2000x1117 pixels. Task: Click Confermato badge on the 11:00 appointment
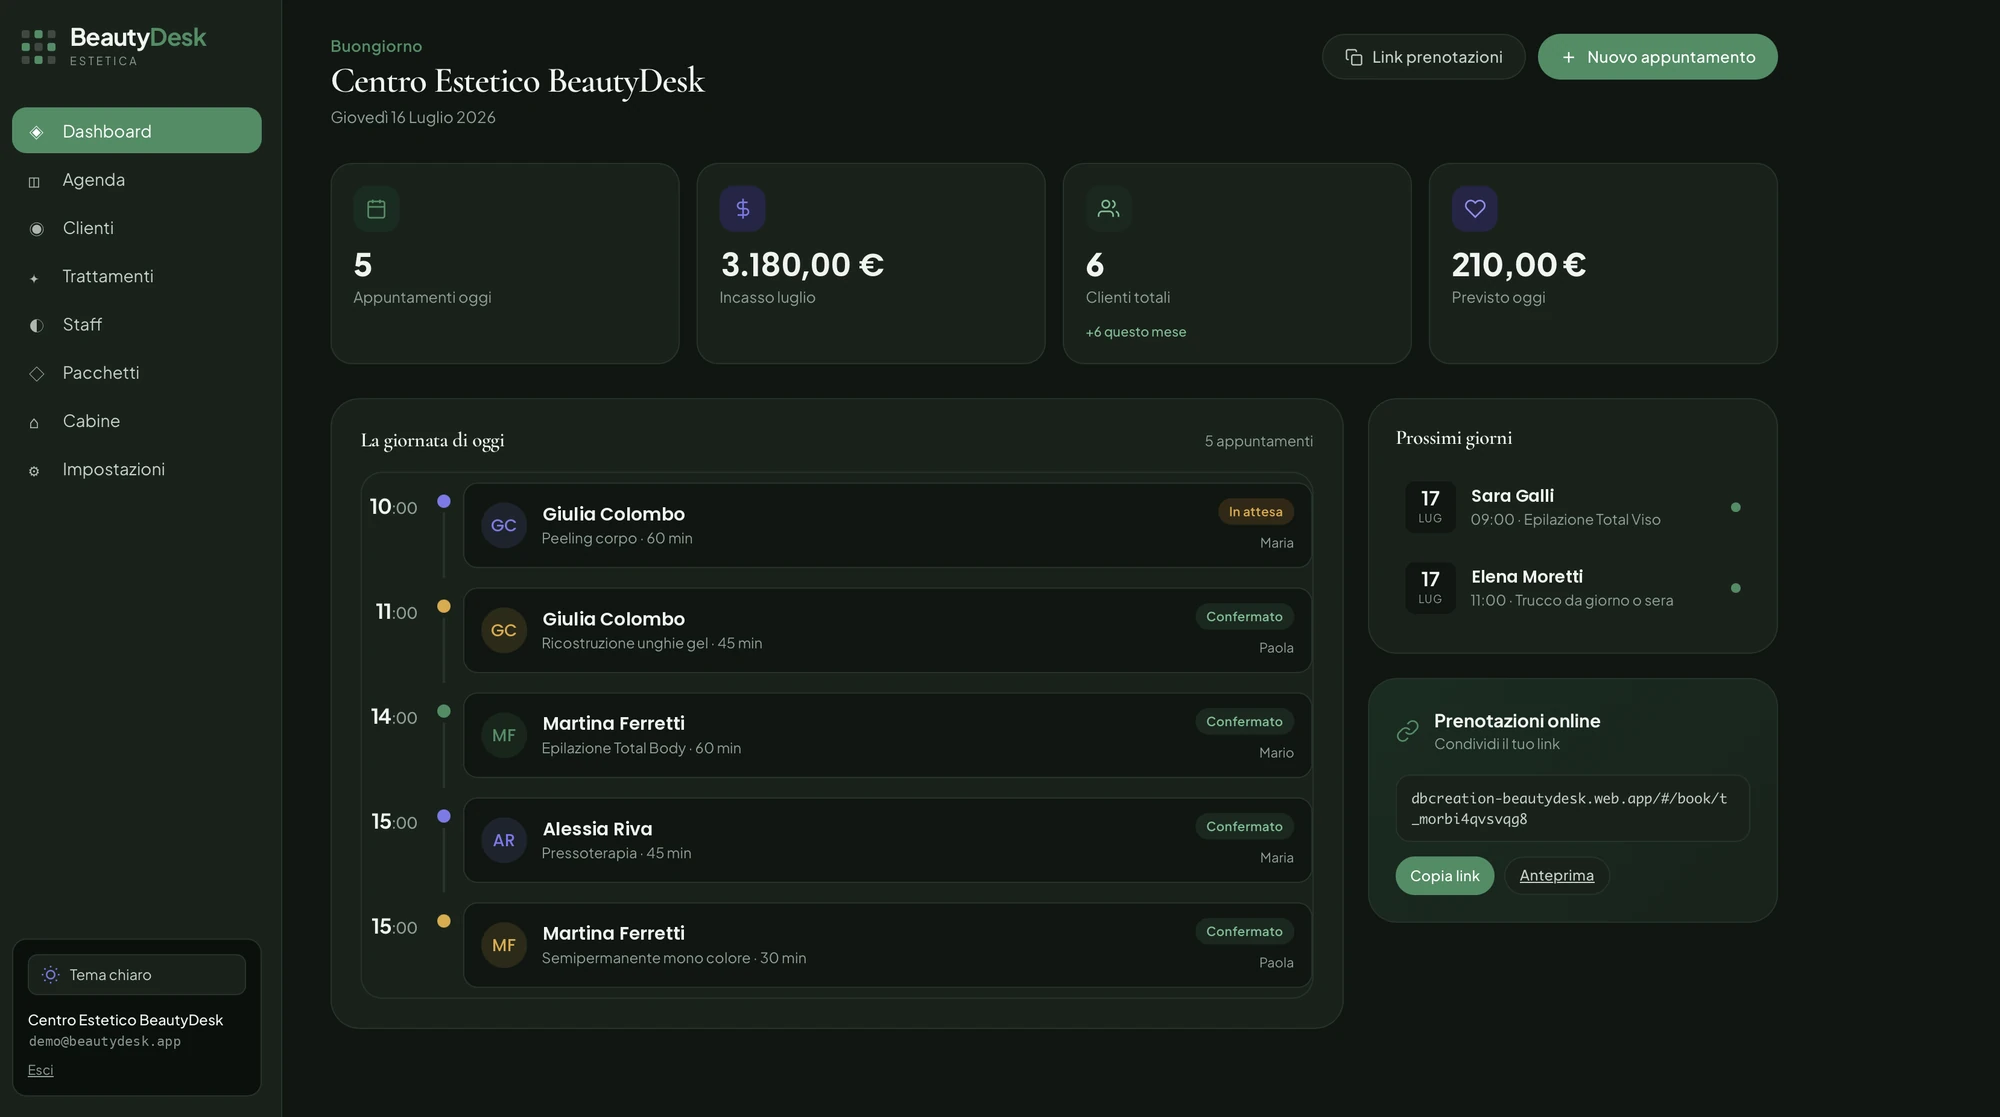click(x=1244, y=617)
